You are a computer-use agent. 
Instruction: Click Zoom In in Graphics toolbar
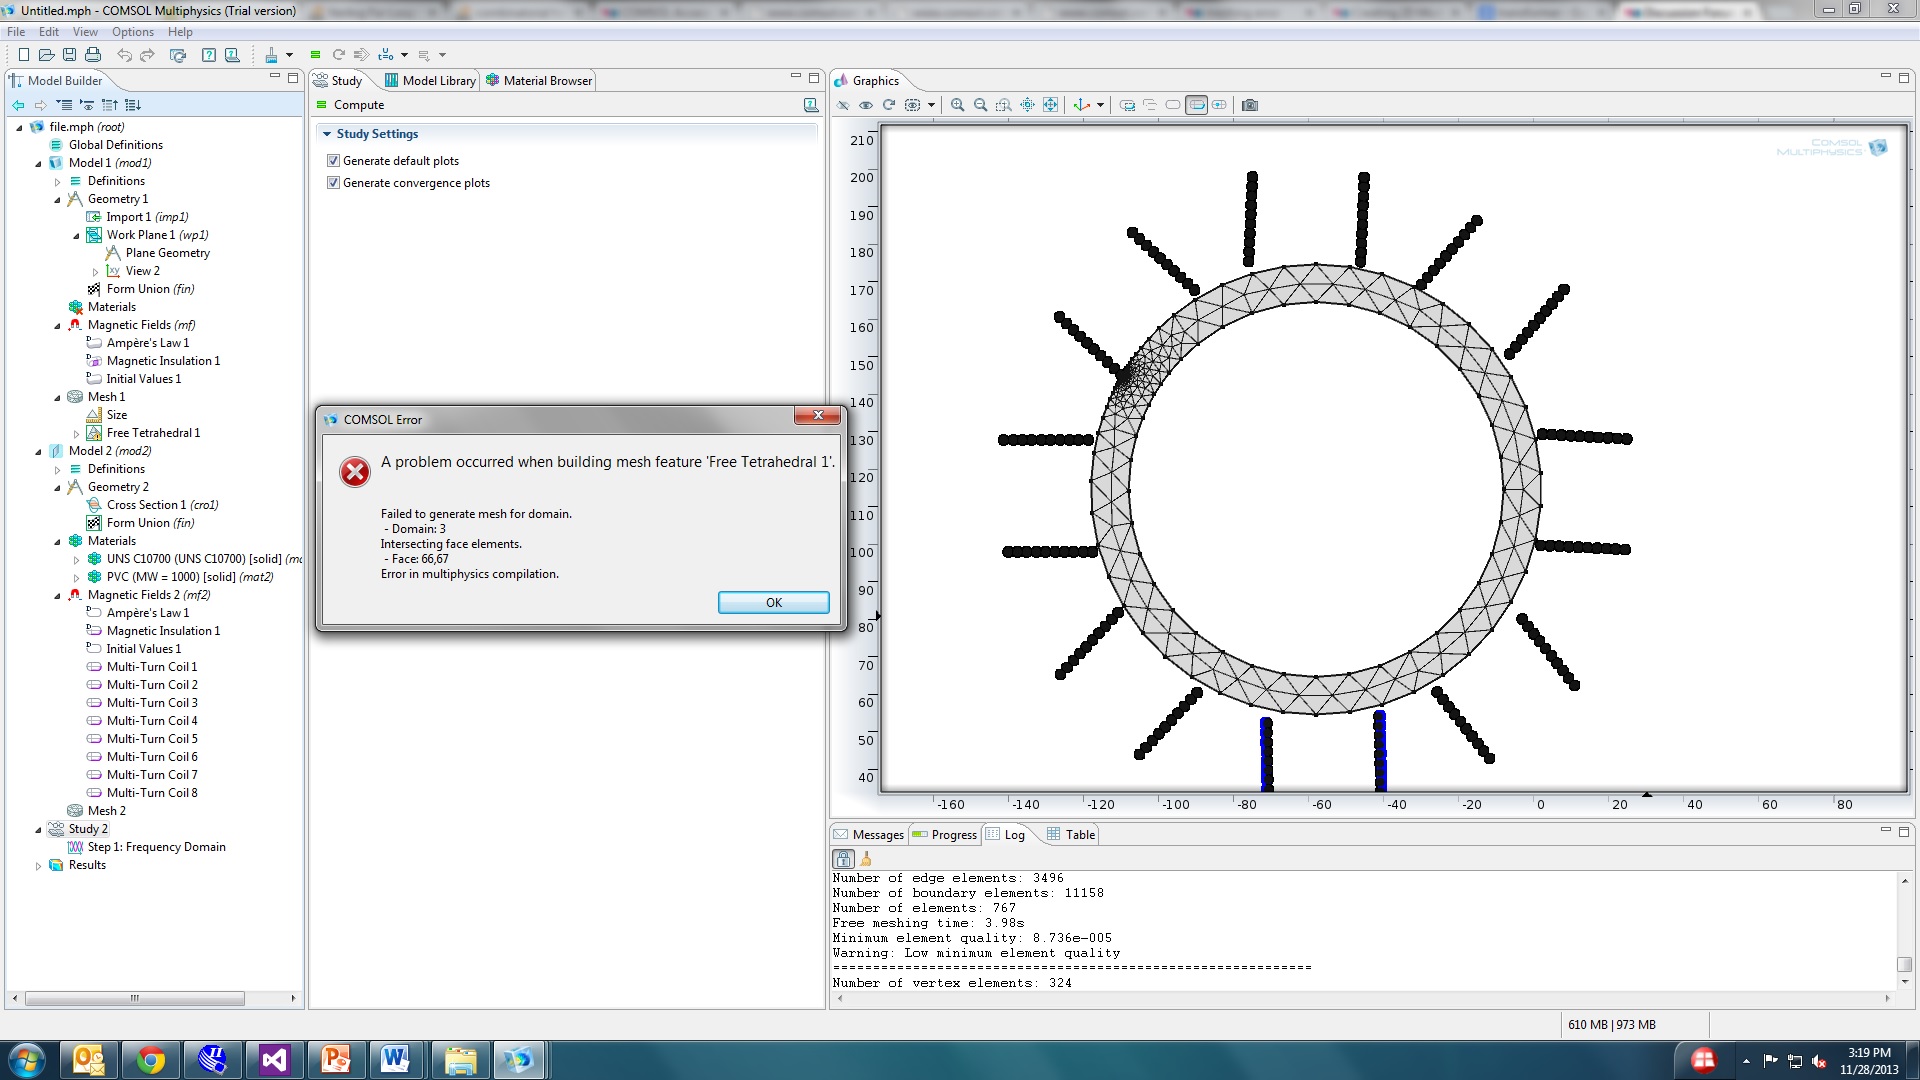[957, 105]
